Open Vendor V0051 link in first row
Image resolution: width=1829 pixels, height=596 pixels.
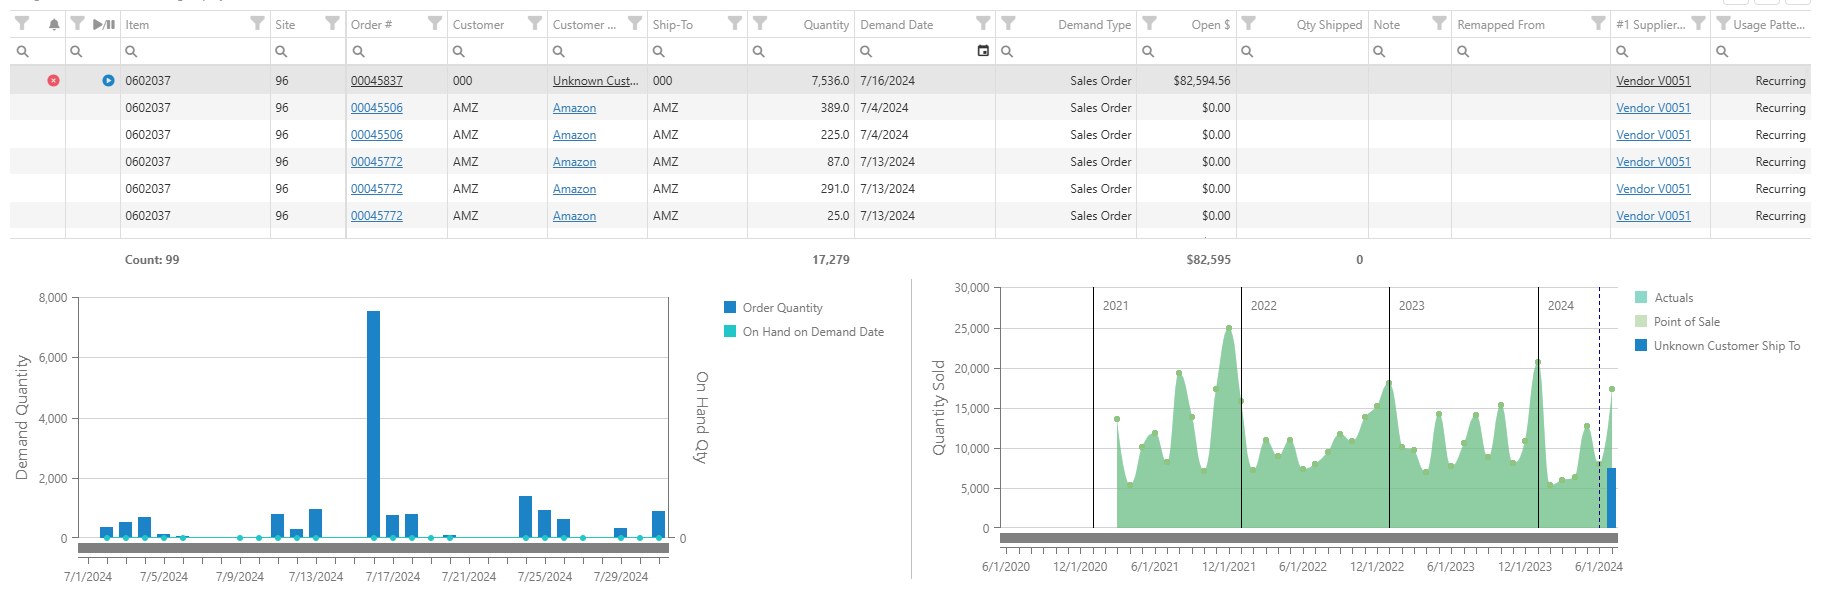pyautogui.click(x=1653, y=81)
